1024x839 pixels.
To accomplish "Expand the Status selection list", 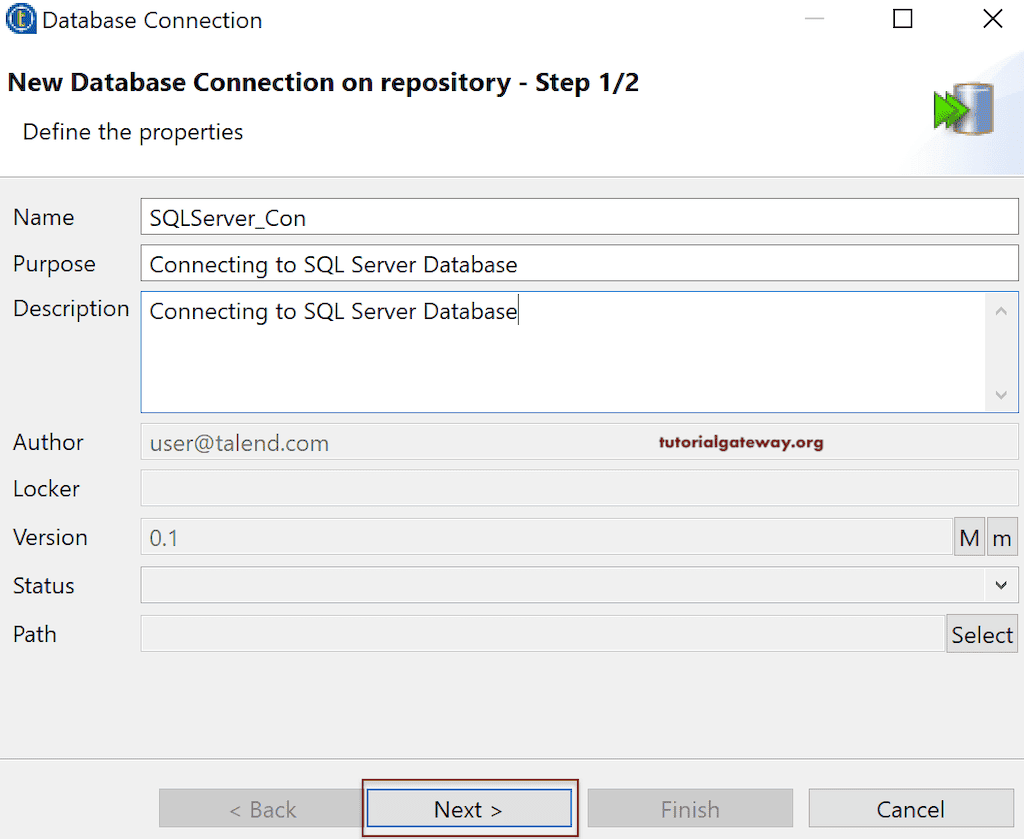I will pyautogui.click(x=1001, y=585).
